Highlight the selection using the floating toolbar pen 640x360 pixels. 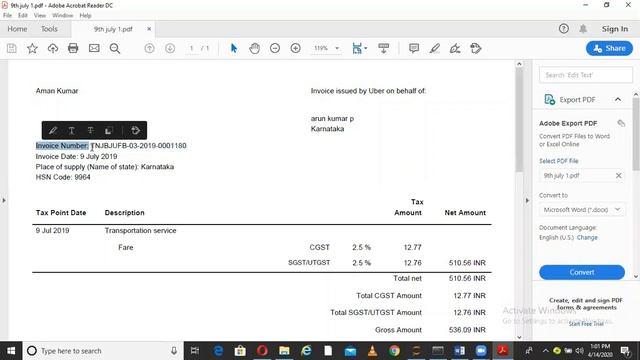point(53,131)
